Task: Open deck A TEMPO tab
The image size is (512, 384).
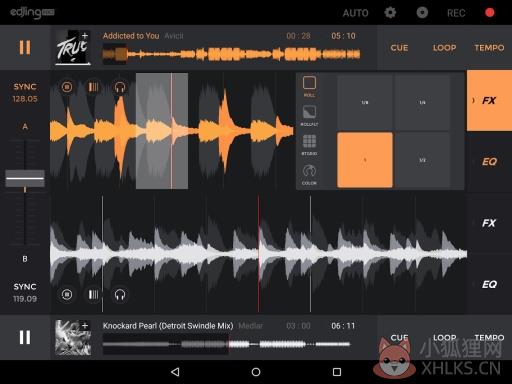Action: click(x=489, y=48)
